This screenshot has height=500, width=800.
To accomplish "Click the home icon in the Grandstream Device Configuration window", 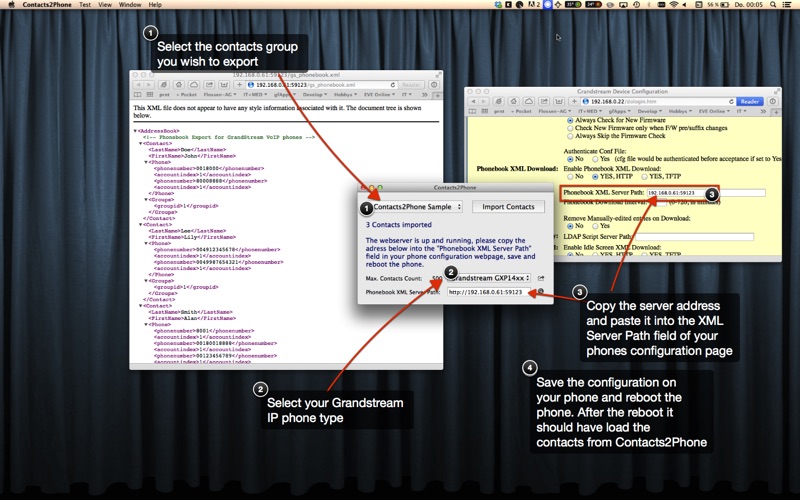I will click(x=514, y=102).
